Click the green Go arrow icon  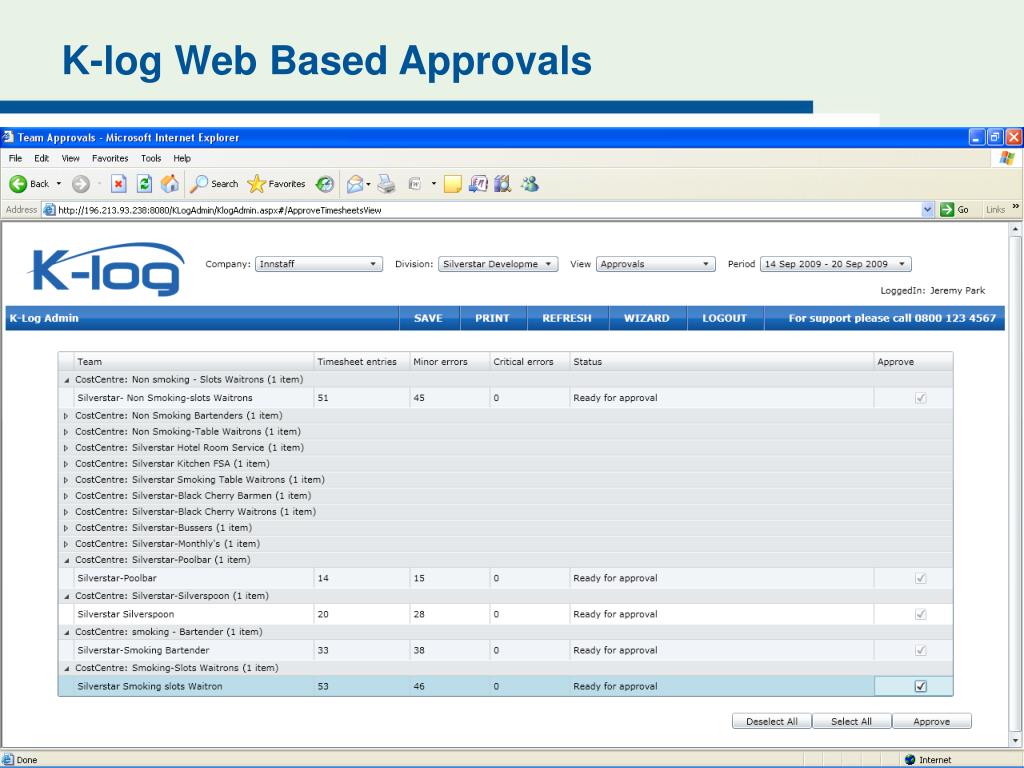(x=947, y=210)
